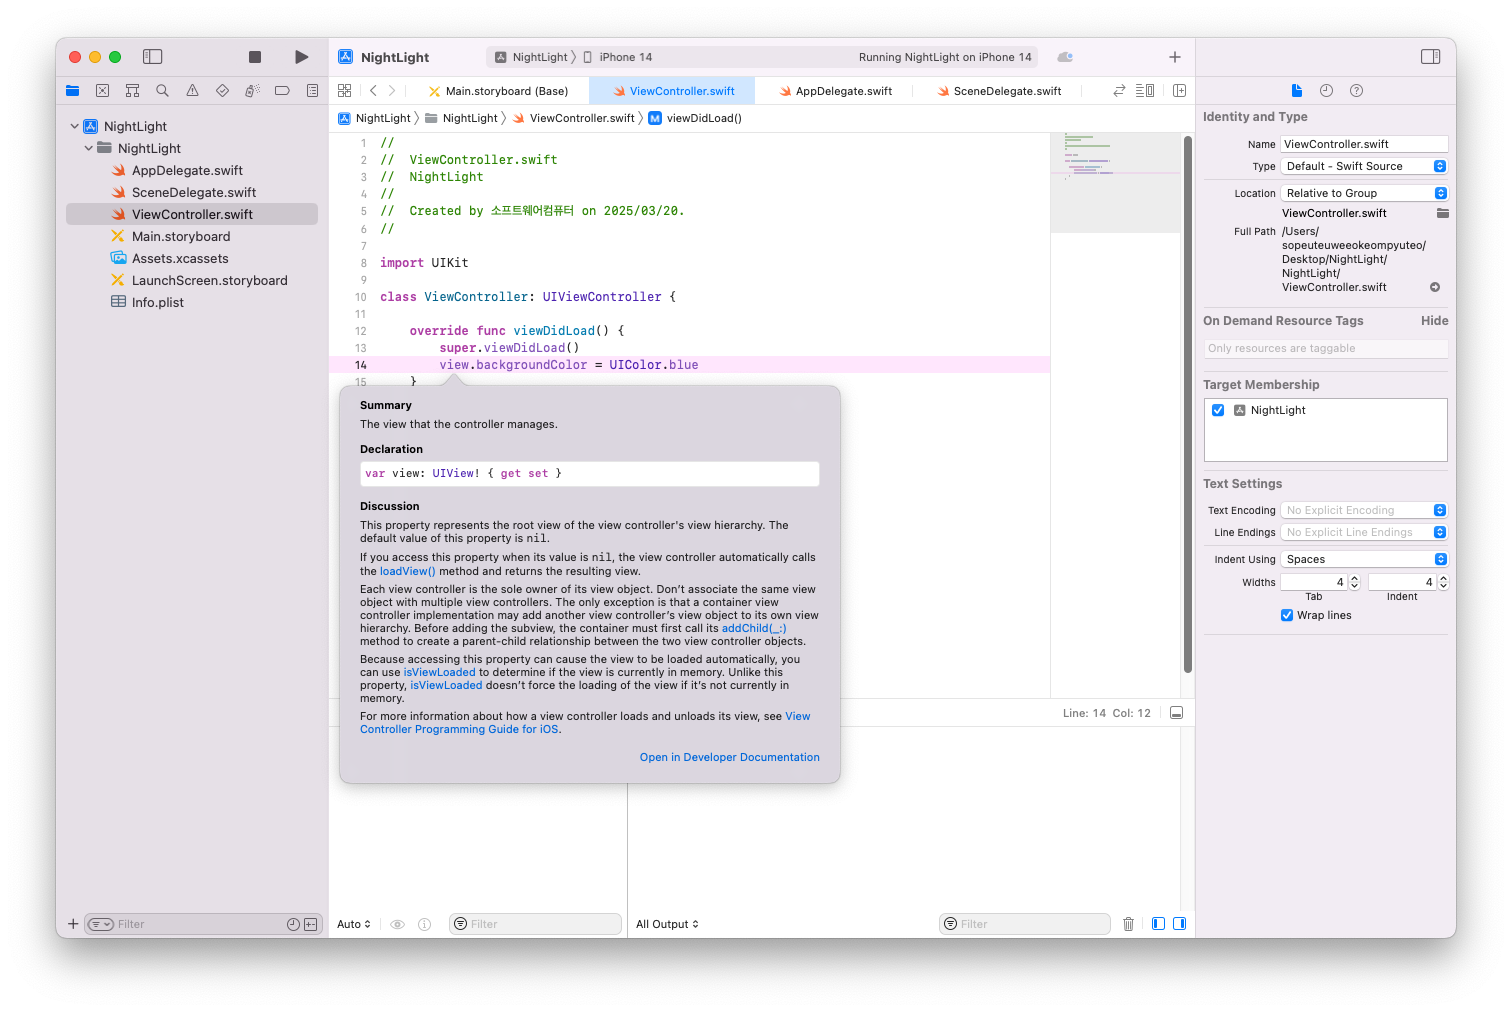This screenshot has width=1512, height=1012.
Task: Hide the On Demand Resource Tags section
Action: [1434, 321]
